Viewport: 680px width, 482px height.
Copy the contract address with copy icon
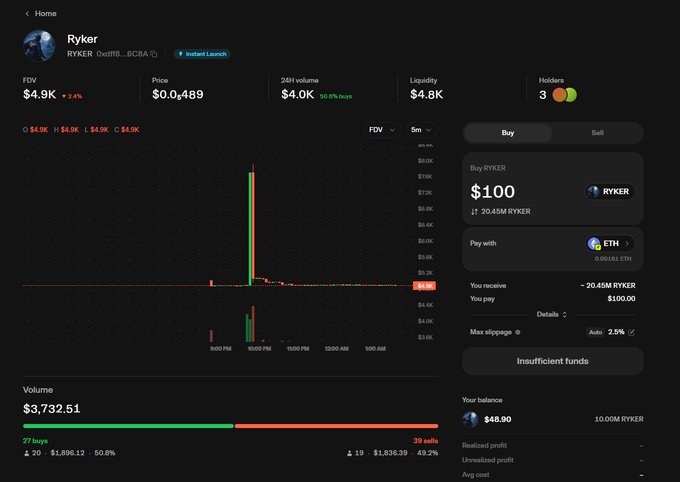[154, 54]
